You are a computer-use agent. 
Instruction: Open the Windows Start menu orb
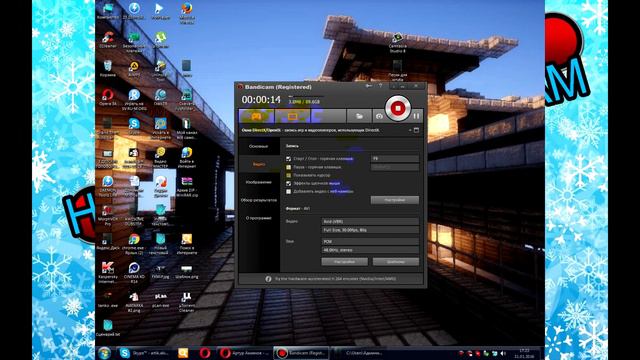(104, 353)
